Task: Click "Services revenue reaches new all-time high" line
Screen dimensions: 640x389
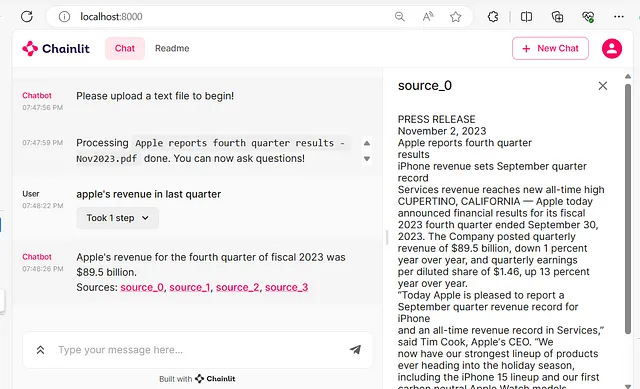Action: click(501, 190)
